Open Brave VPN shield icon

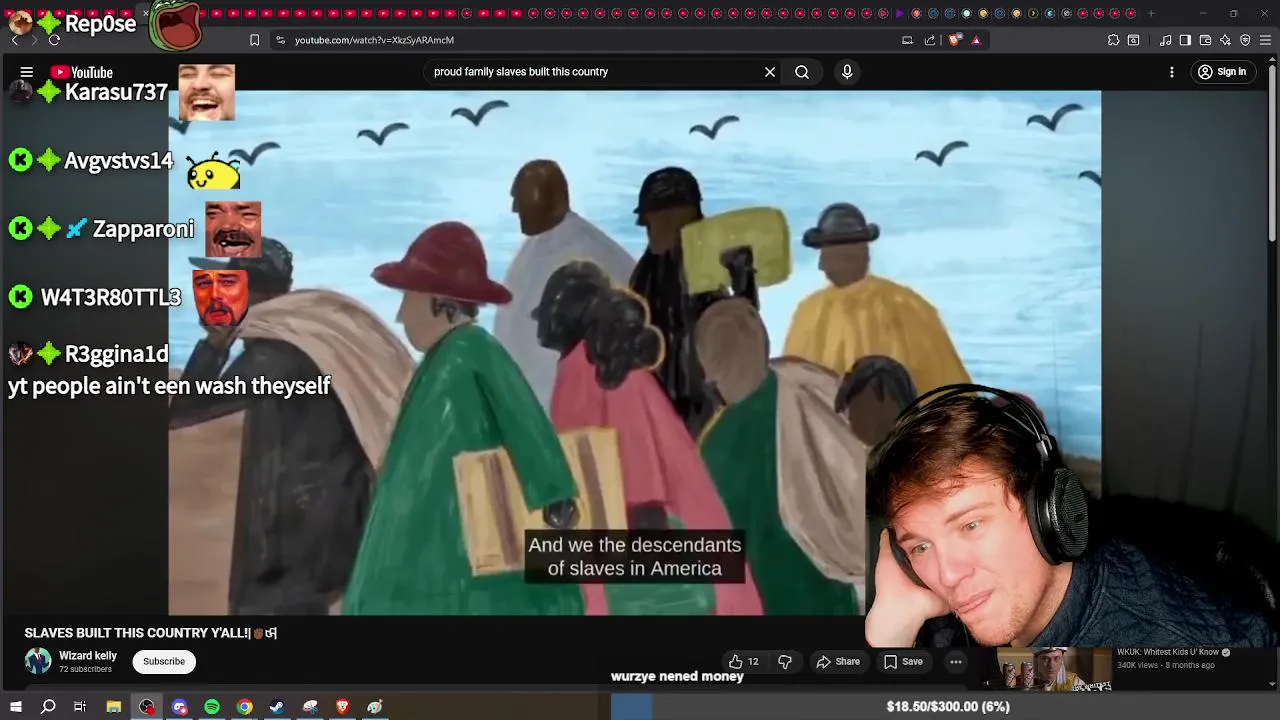pyautogui.click(x=1245, y=40)
